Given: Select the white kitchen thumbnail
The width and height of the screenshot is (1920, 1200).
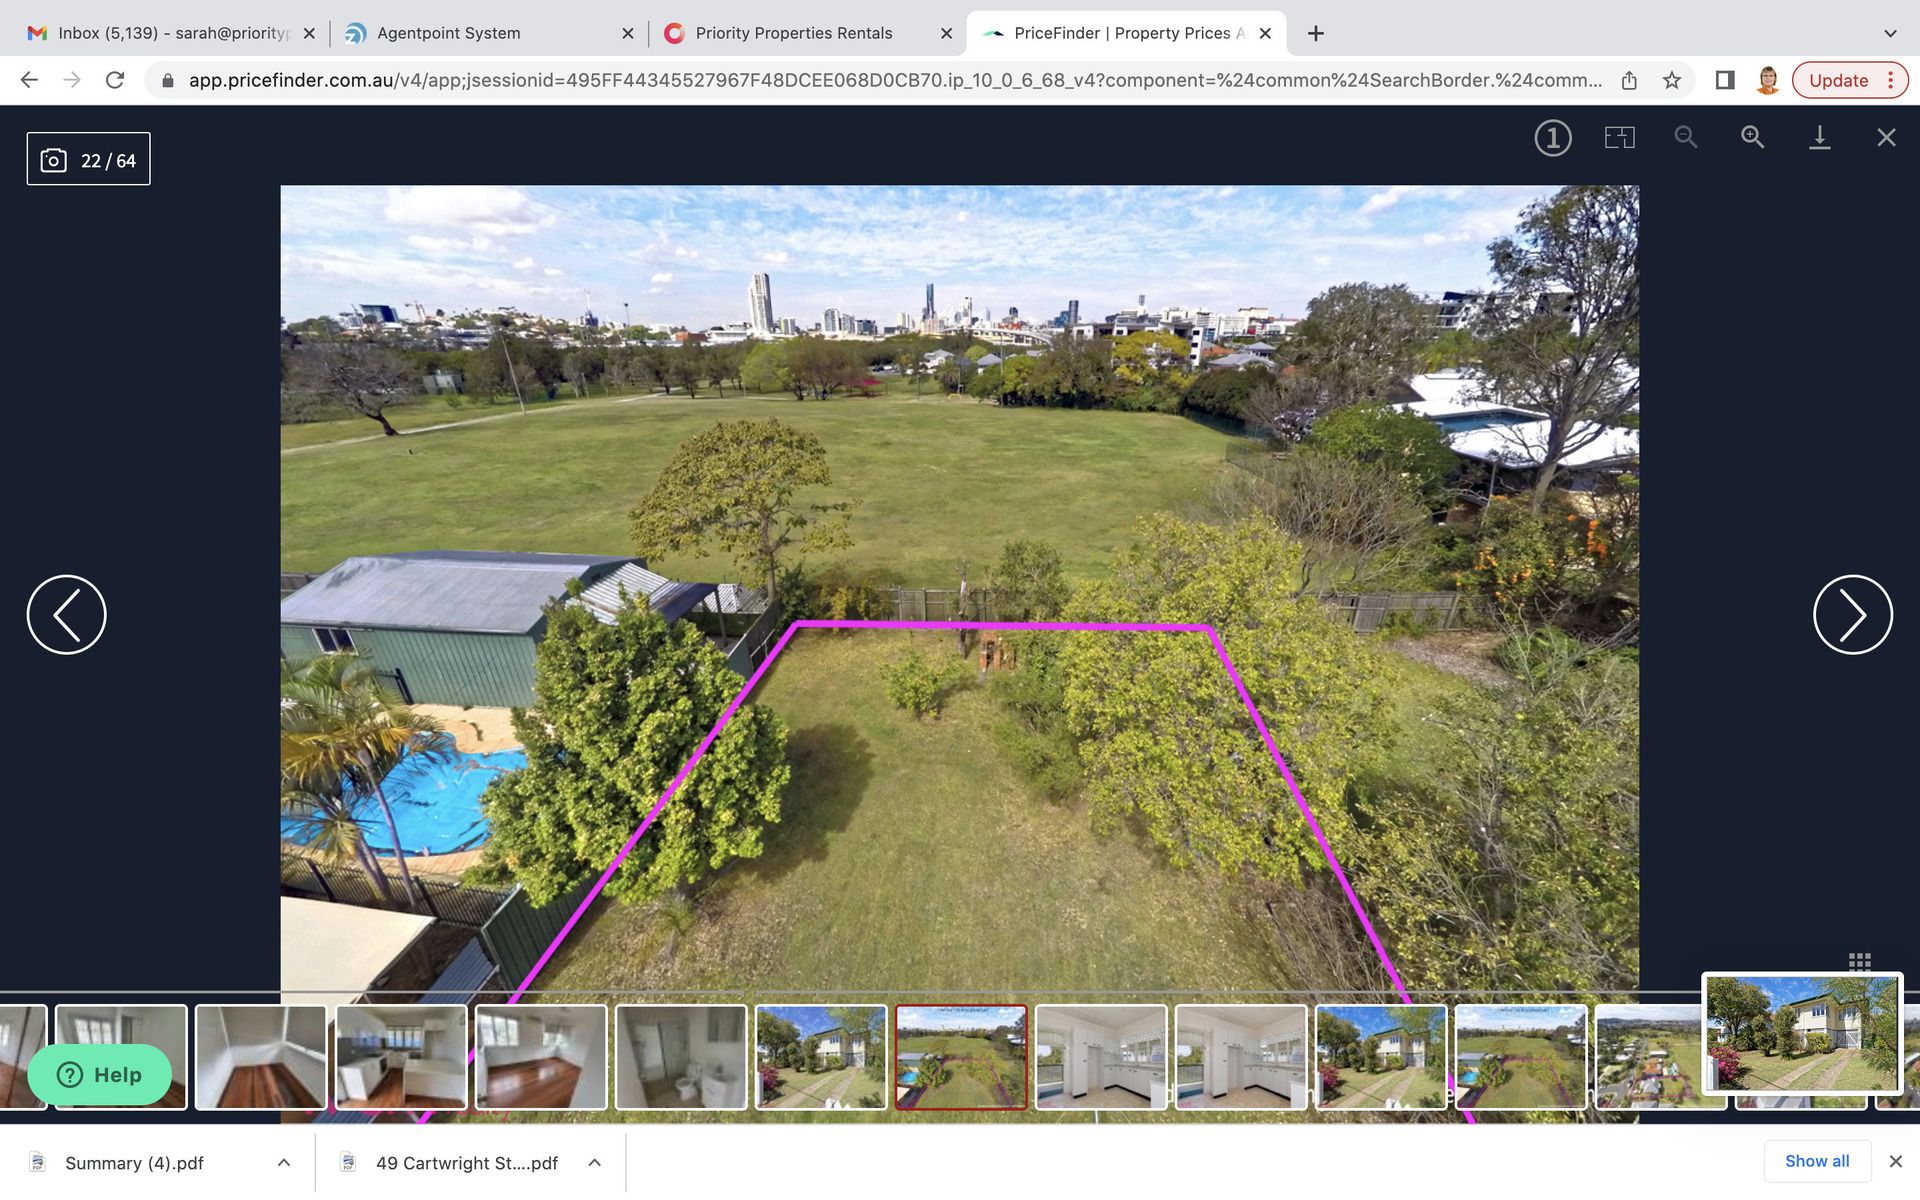Looking at the screenshot, I should [x=1100, y=1056].
